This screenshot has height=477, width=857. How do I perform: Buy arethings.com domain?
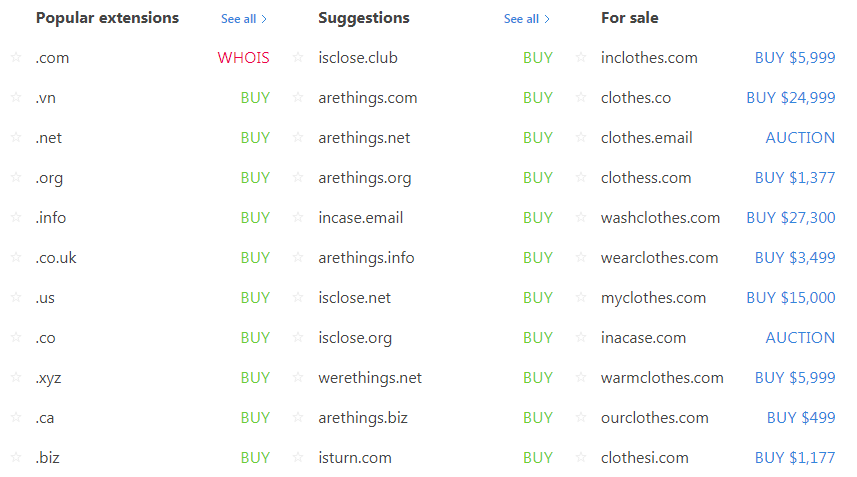click(x=537, y=98)
